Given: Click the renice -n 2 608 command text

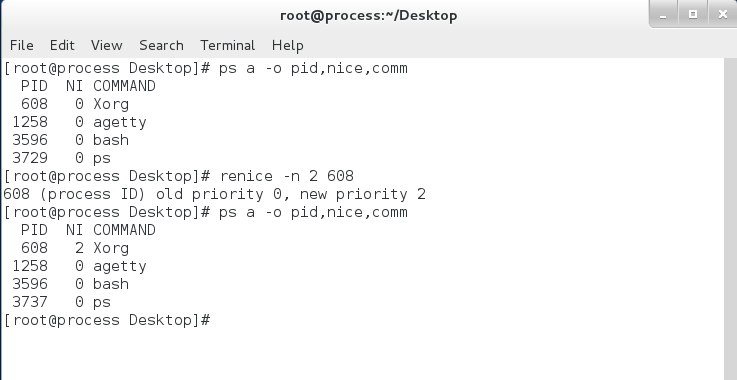Looking at the screenshot, I should [287, 176].
